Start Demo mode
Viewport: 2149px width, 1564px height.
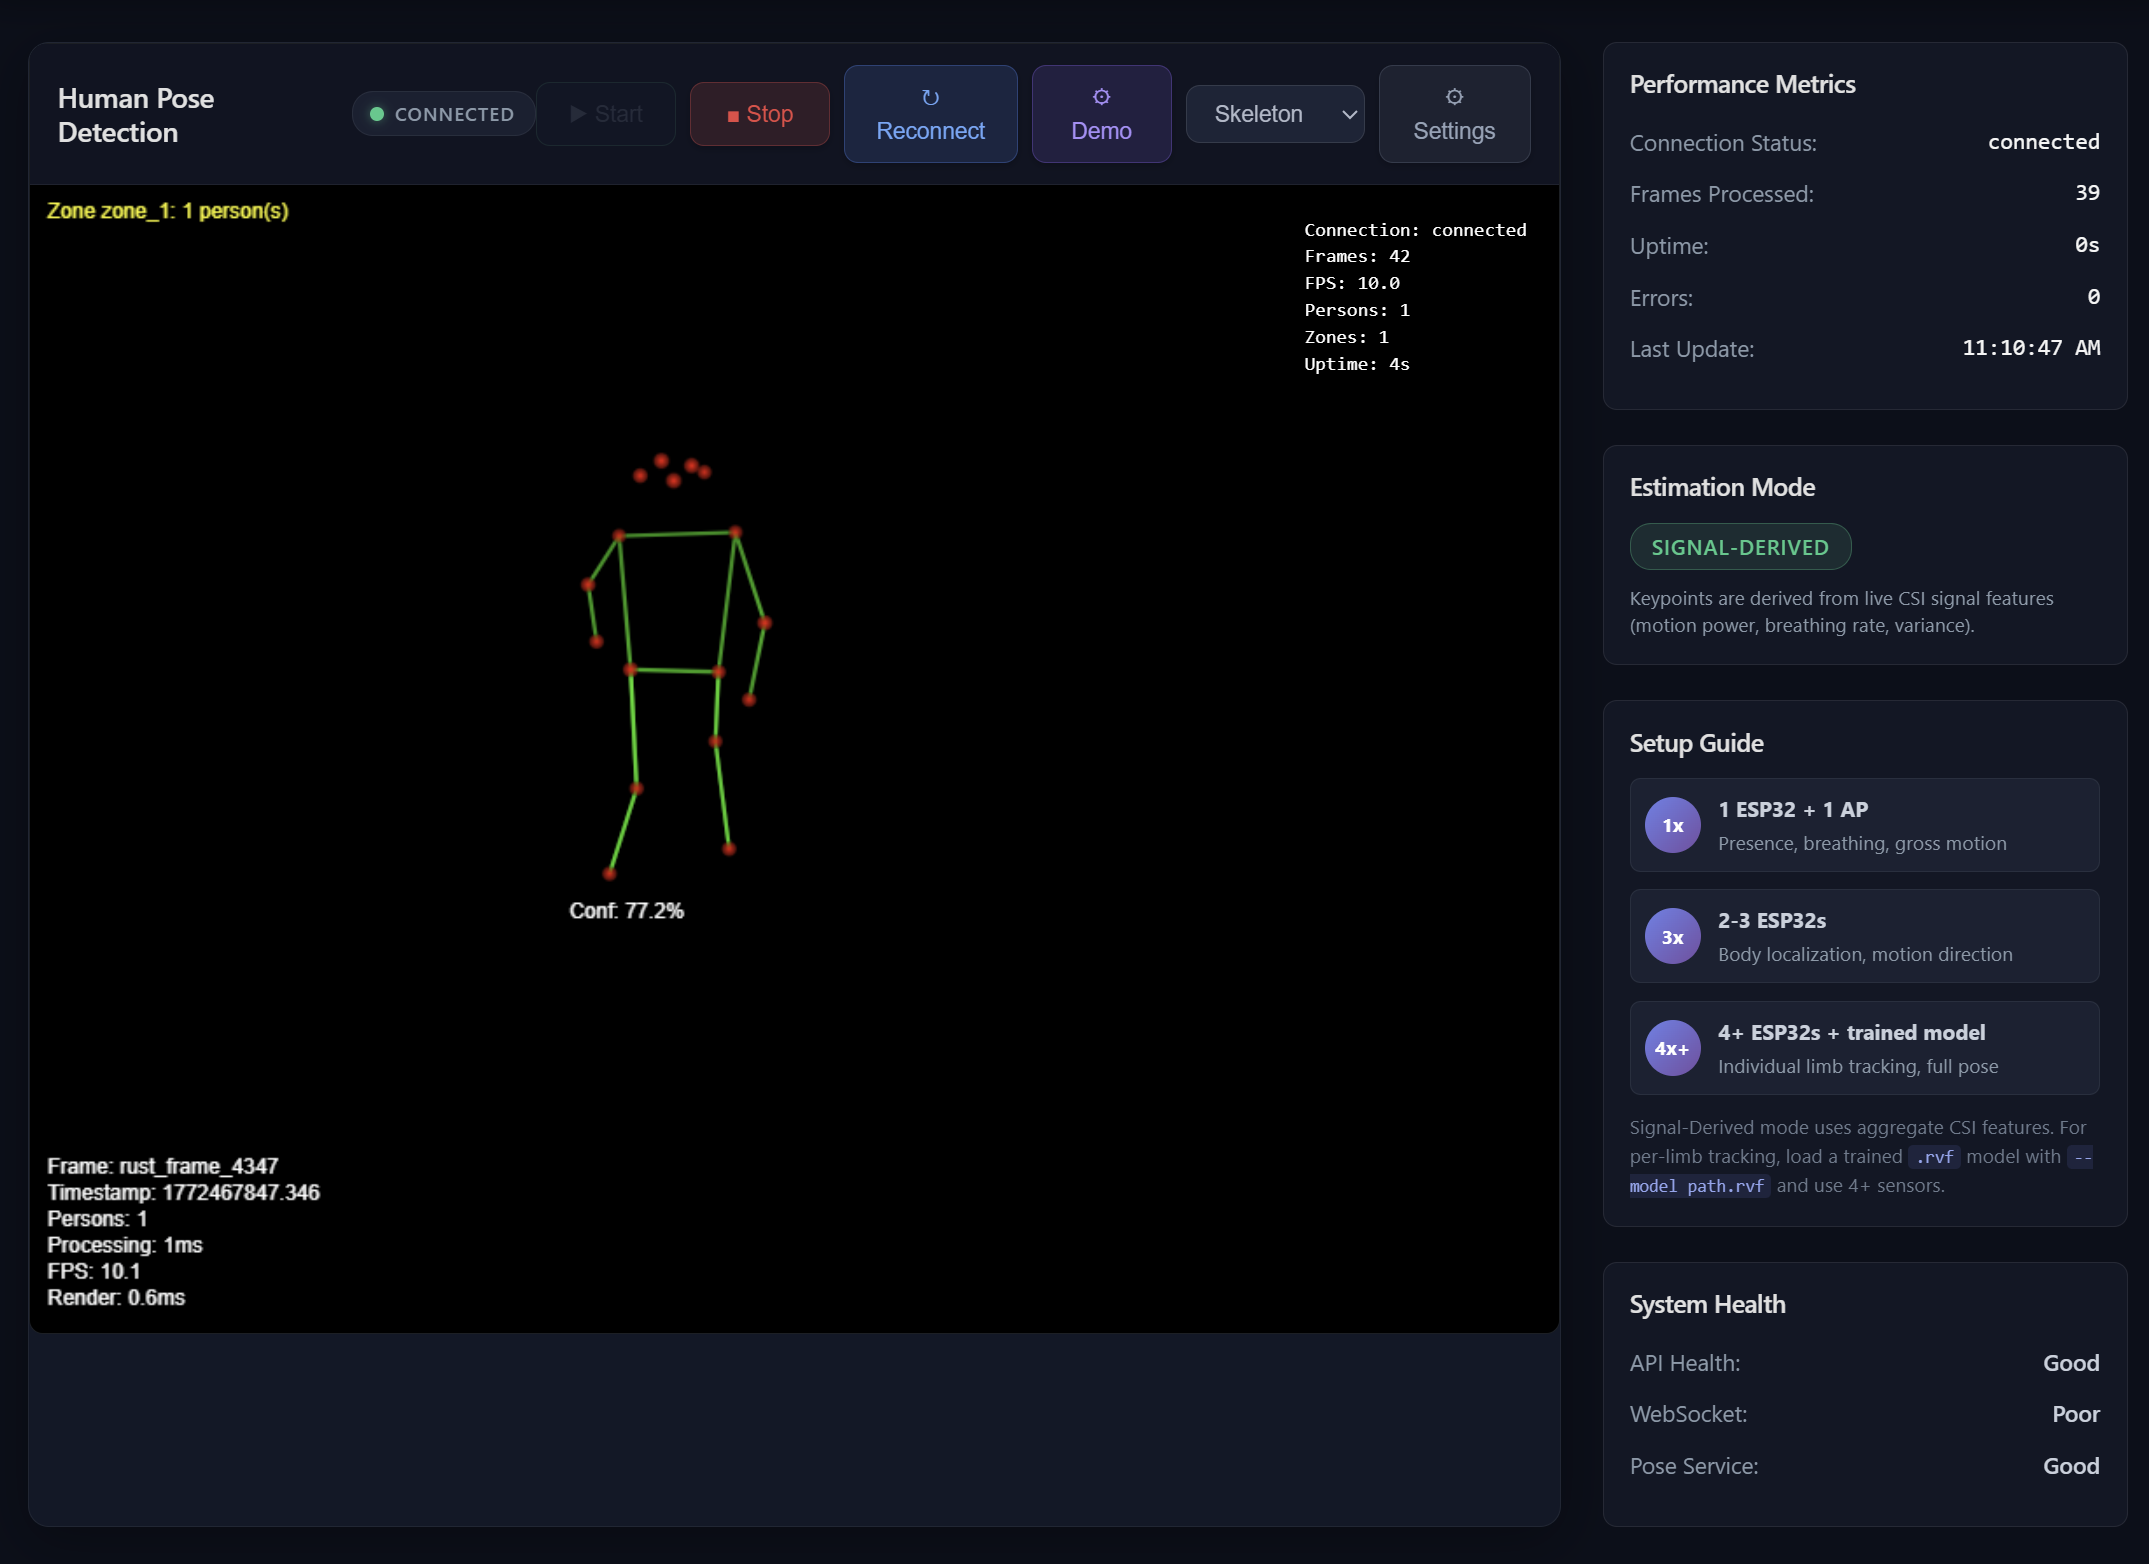[x=1101, y=113]
